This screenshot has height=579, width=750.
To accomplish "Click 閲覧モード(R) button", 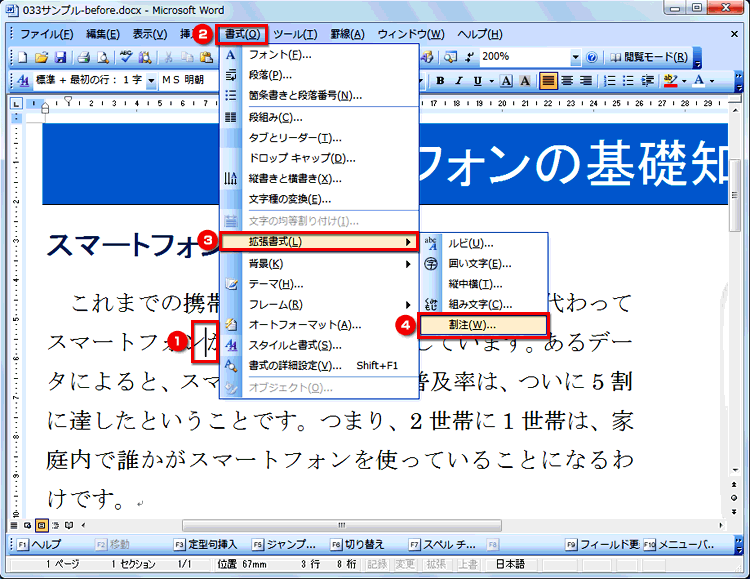I will point(648,57).
